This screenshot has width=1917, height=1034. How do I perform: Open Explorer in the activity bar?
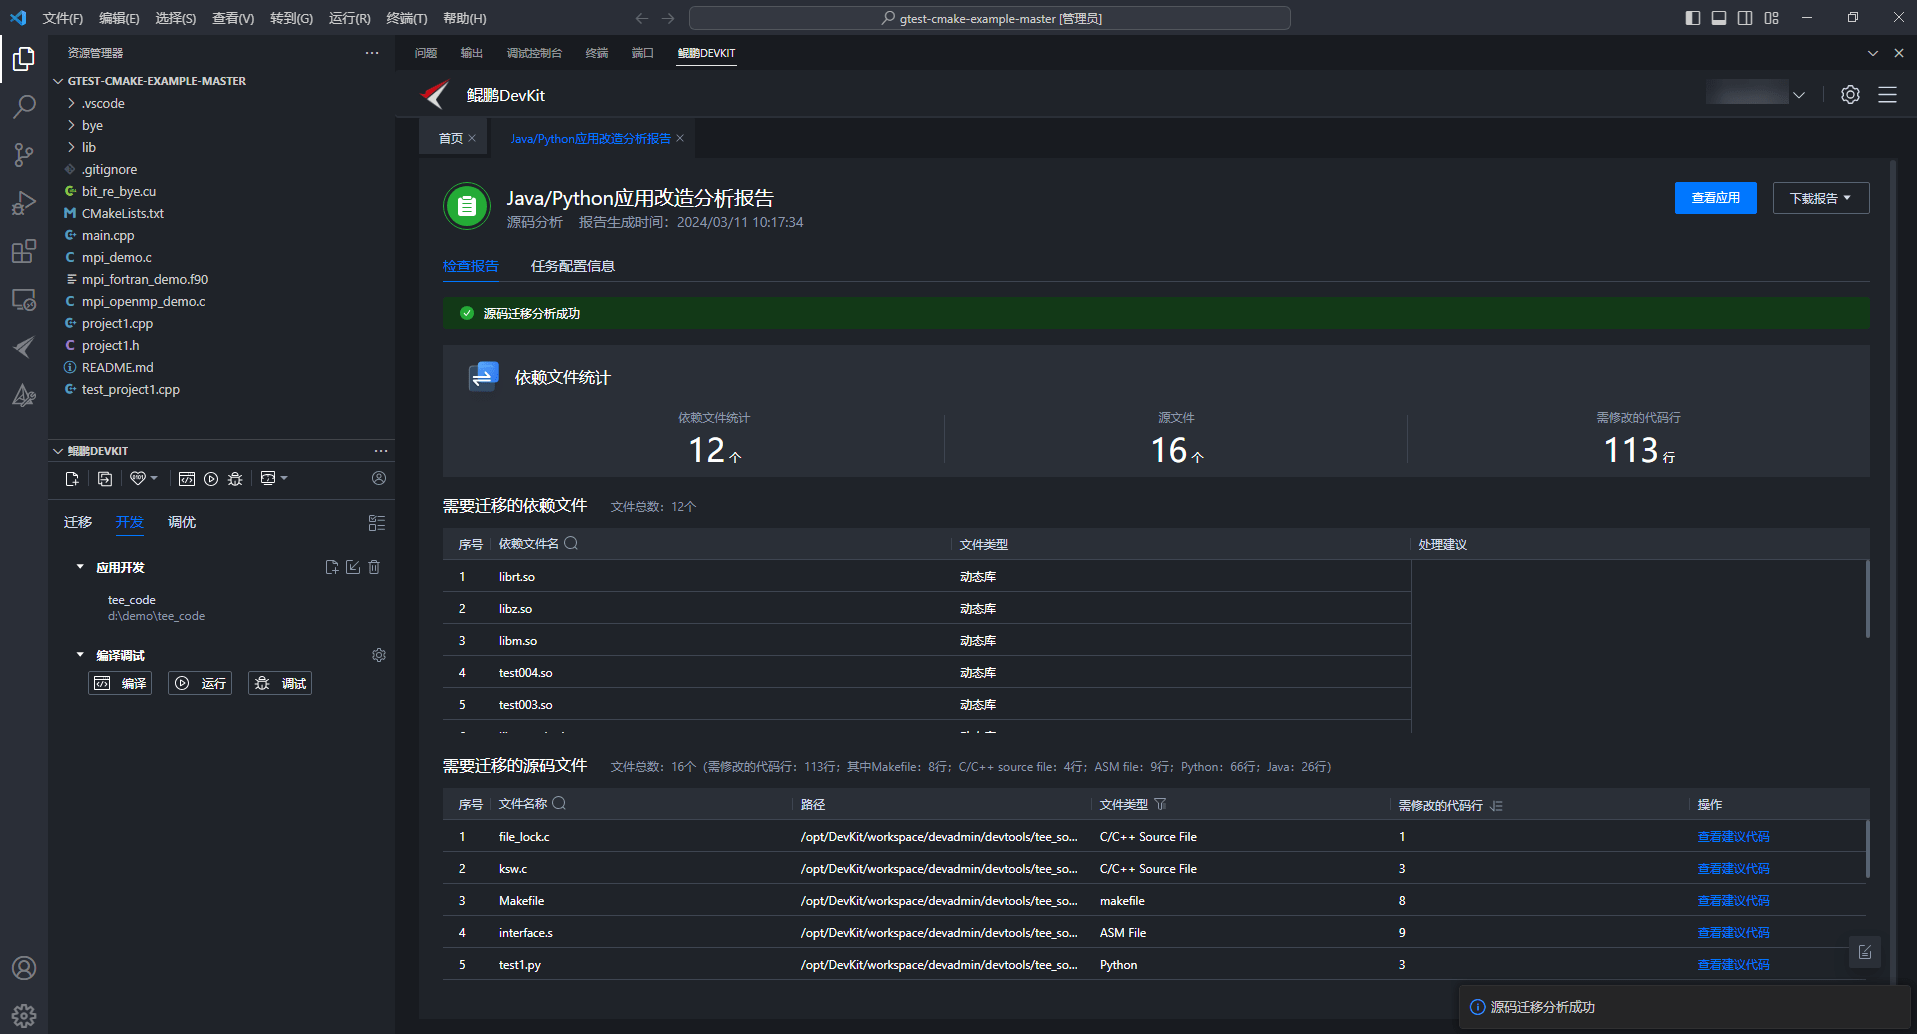[x=24, y=59]
